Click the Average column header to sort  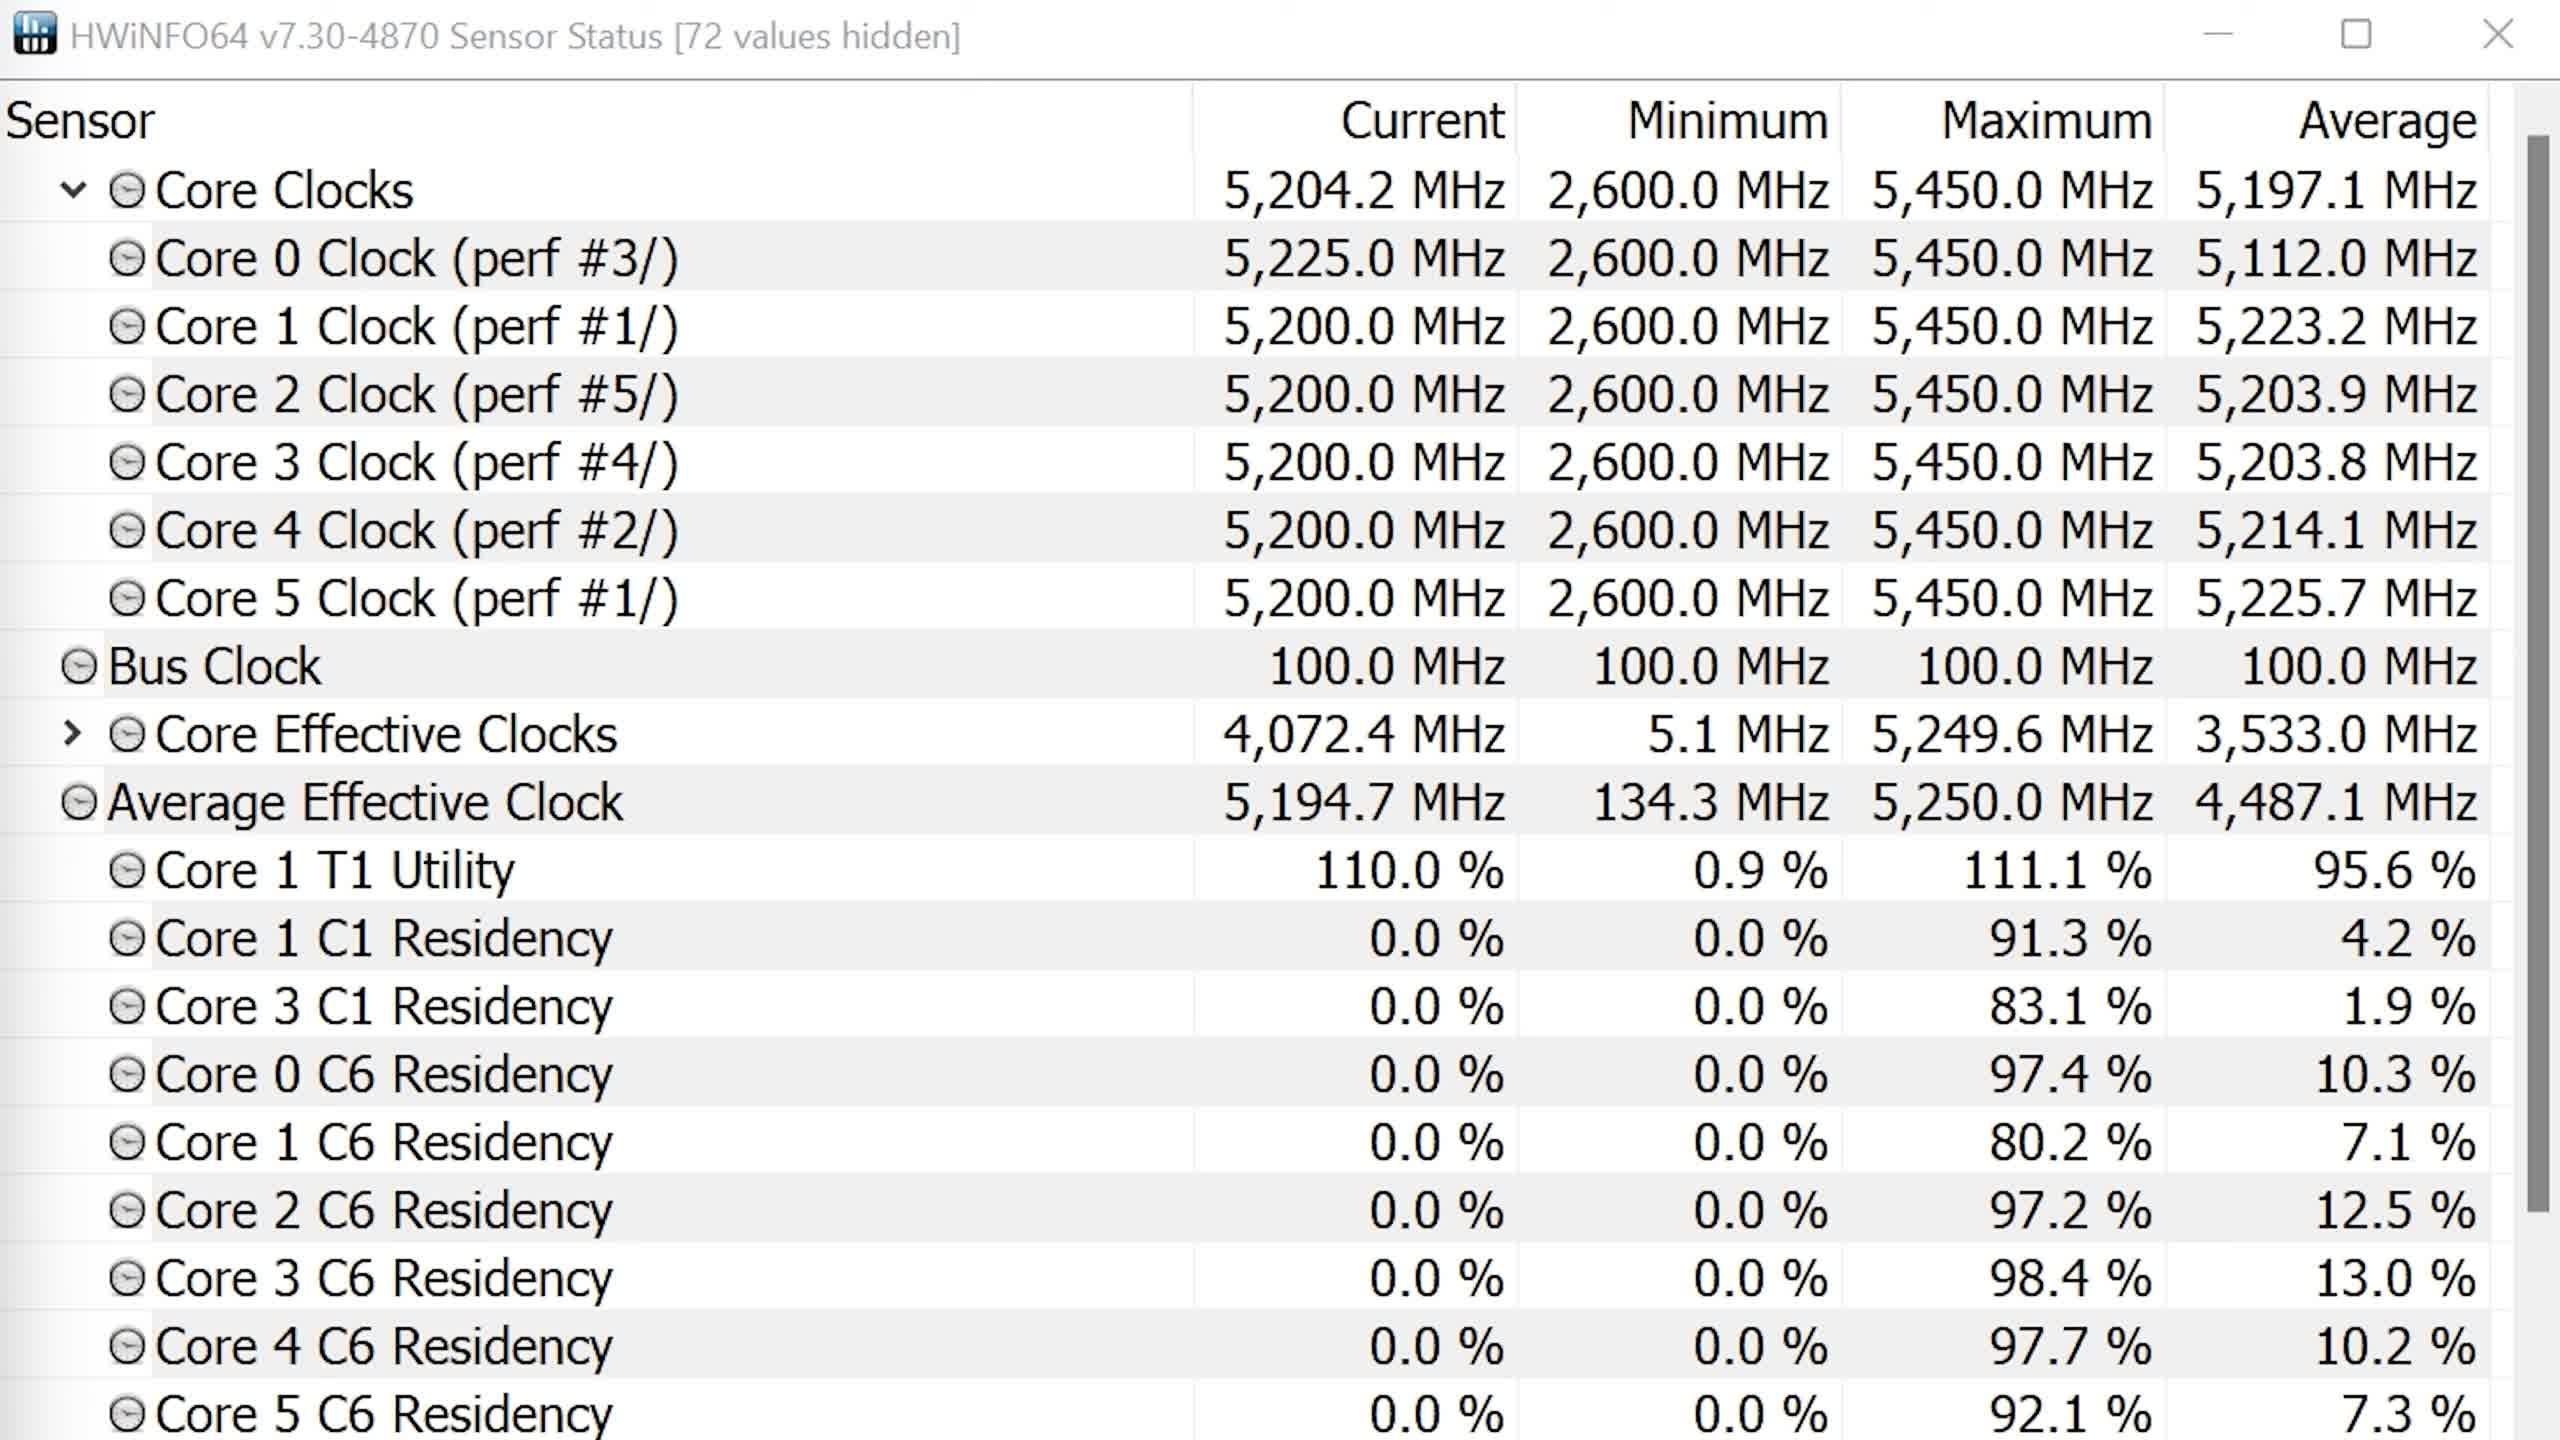click(x=2388, y=120)
